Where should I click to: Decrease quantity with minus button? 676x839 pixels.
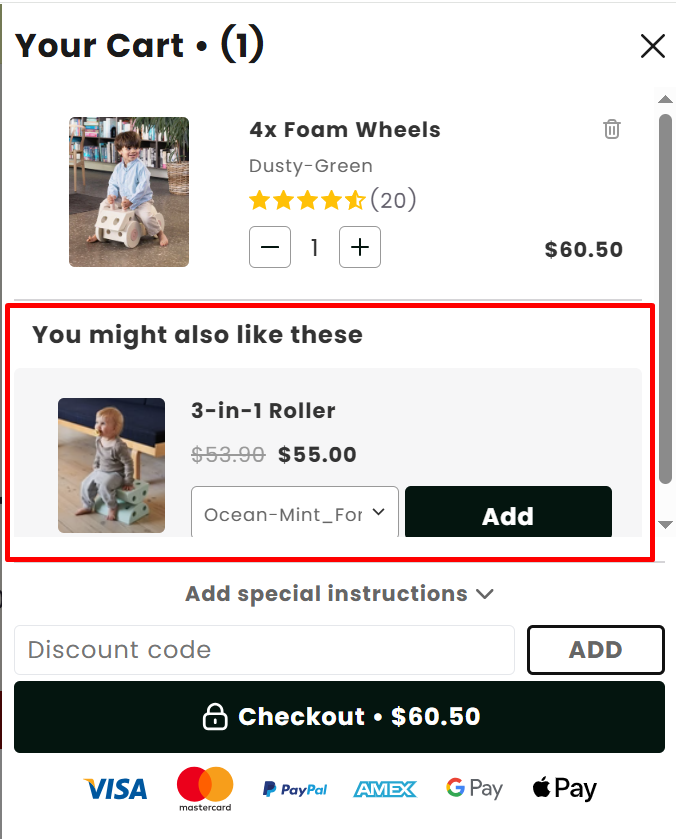(x=270, y=247)
